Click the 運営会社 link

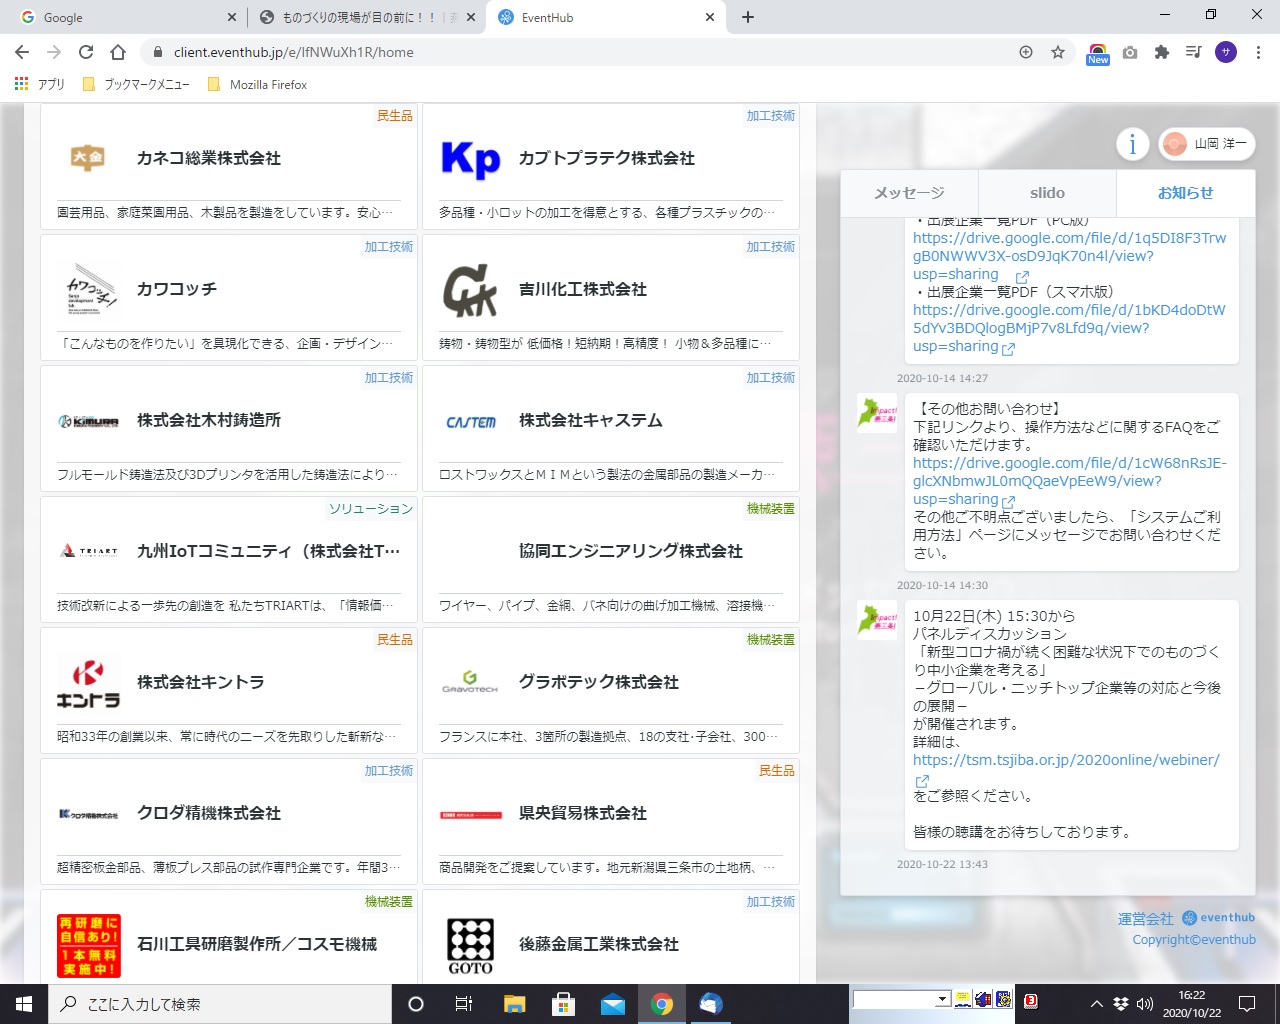coord(1145,918)
